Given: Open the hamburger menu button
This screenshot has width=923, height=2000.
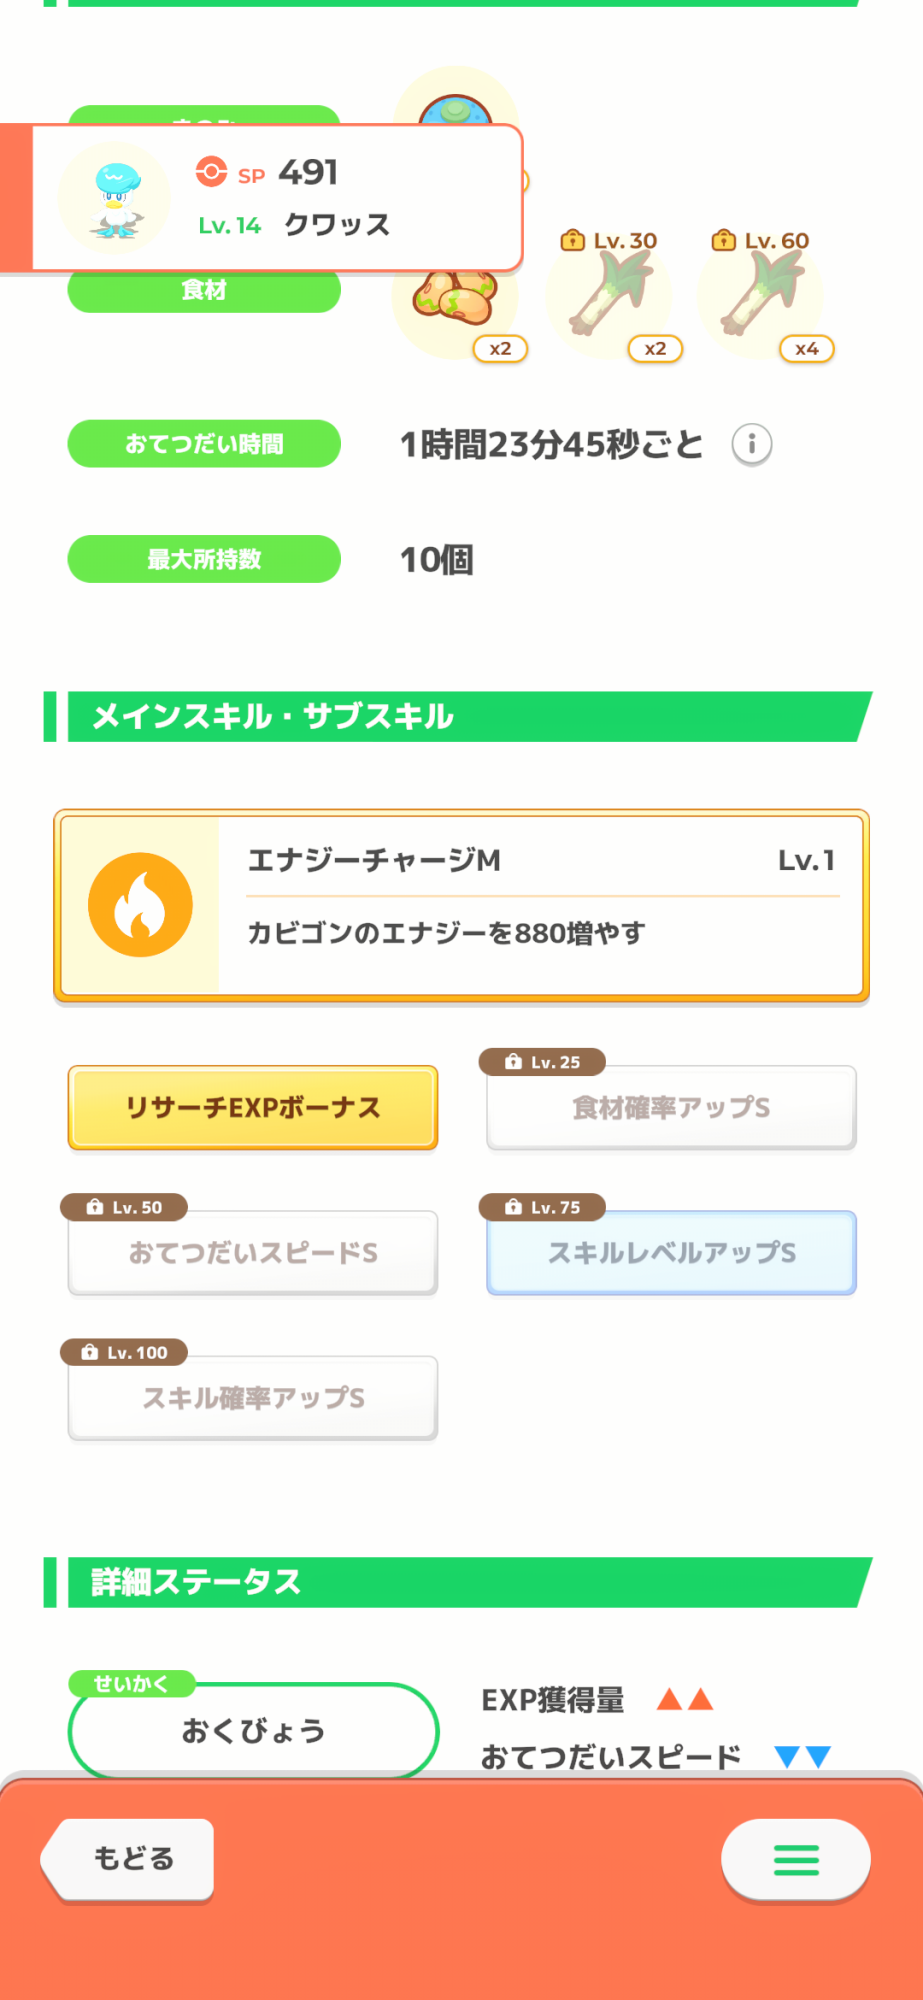Looking at the screenshot, I should click(x=796, y=1860).
